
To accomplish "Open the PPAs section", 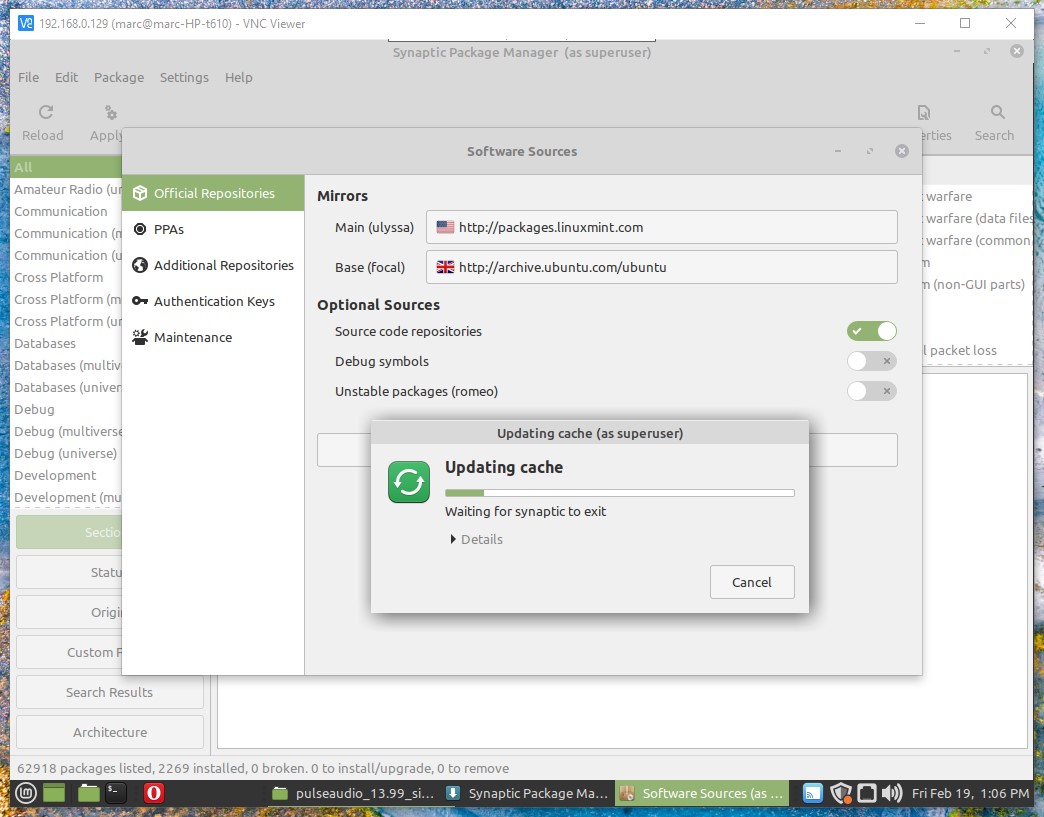I will click(213, 229).
